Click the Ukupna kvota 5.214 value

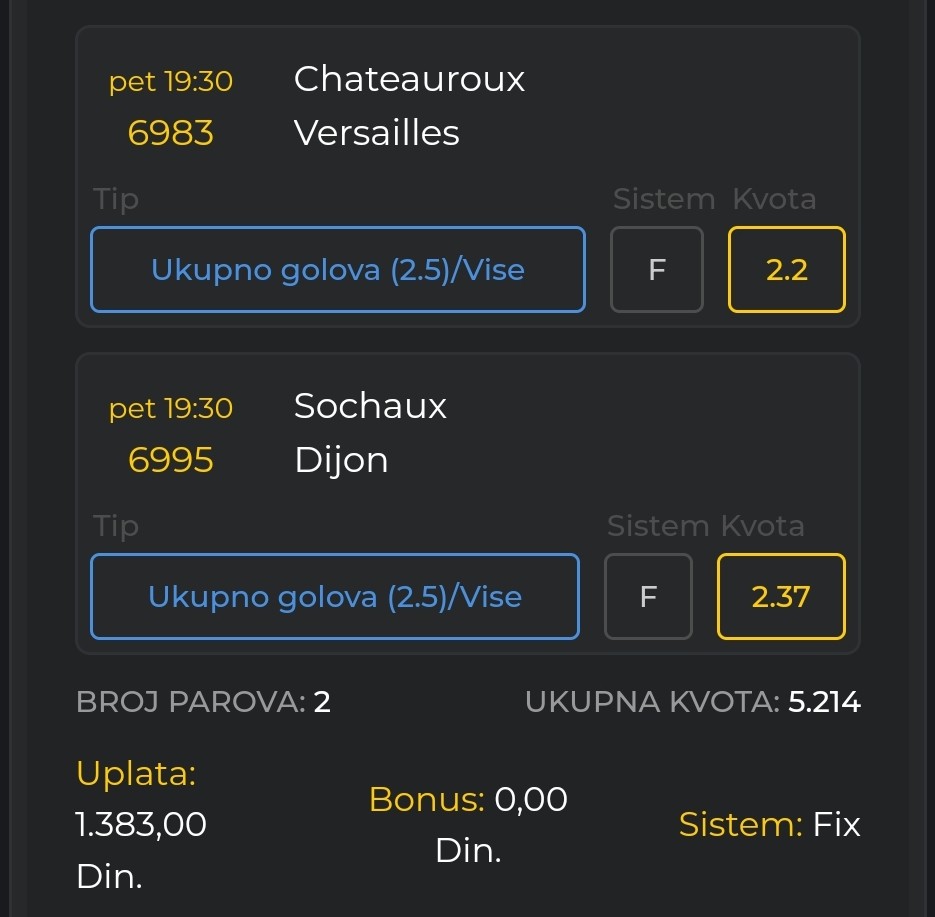point(824,702)
